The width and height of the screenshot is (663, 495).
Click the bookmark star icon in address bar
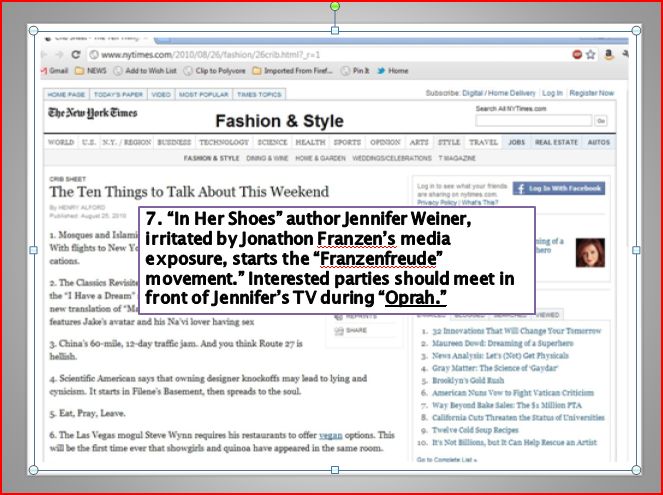point(591,55)
